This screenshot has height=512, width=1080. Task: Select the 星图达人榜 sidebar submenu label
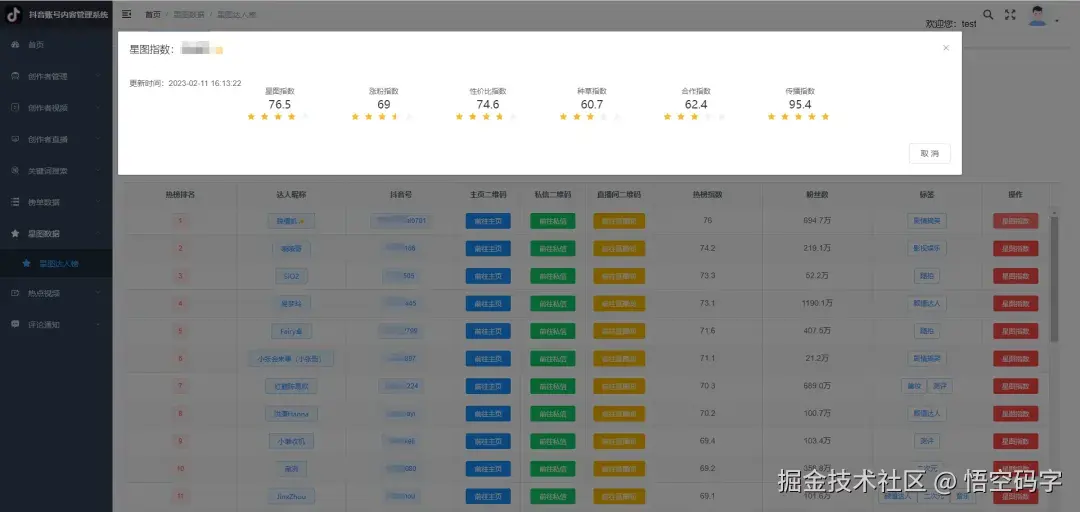click(59, 263)
